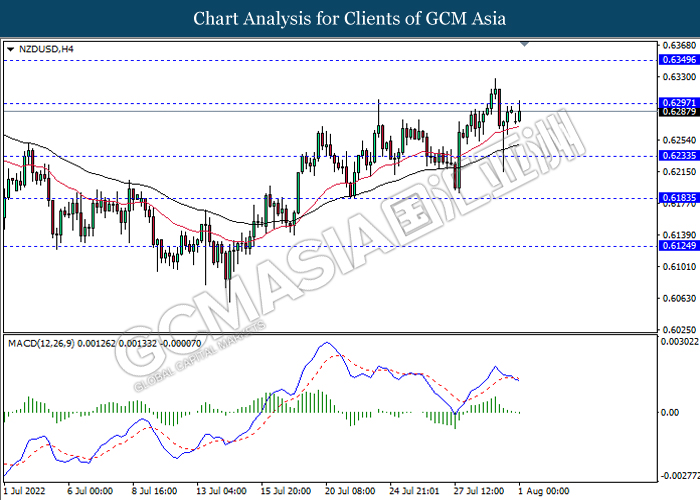Click the NZDUSD,H4 symbol dropdown triangle
The height and width of the screenshot is (500, 700).
(11, 50)
